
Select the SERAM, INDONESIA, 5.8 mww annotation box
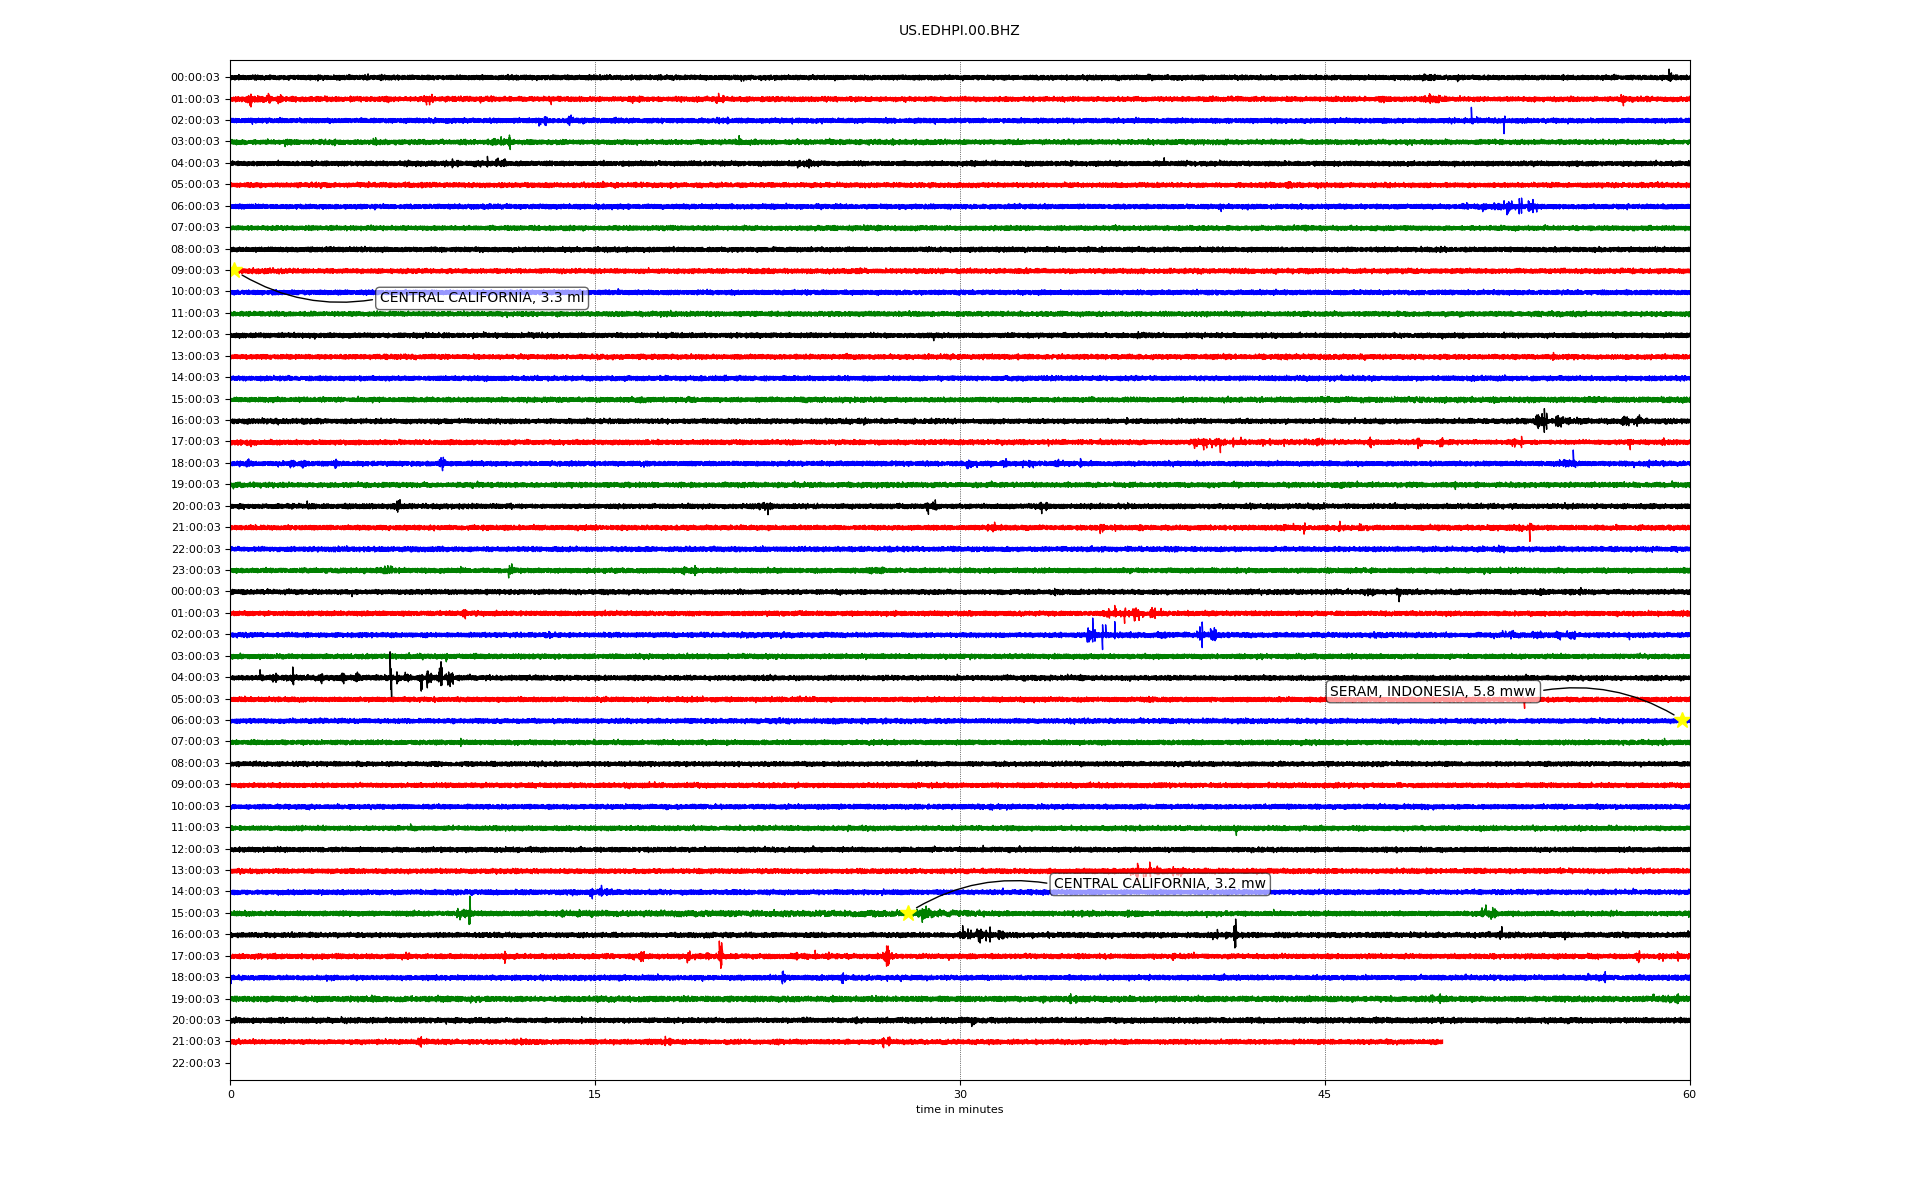pos(1432,692)
